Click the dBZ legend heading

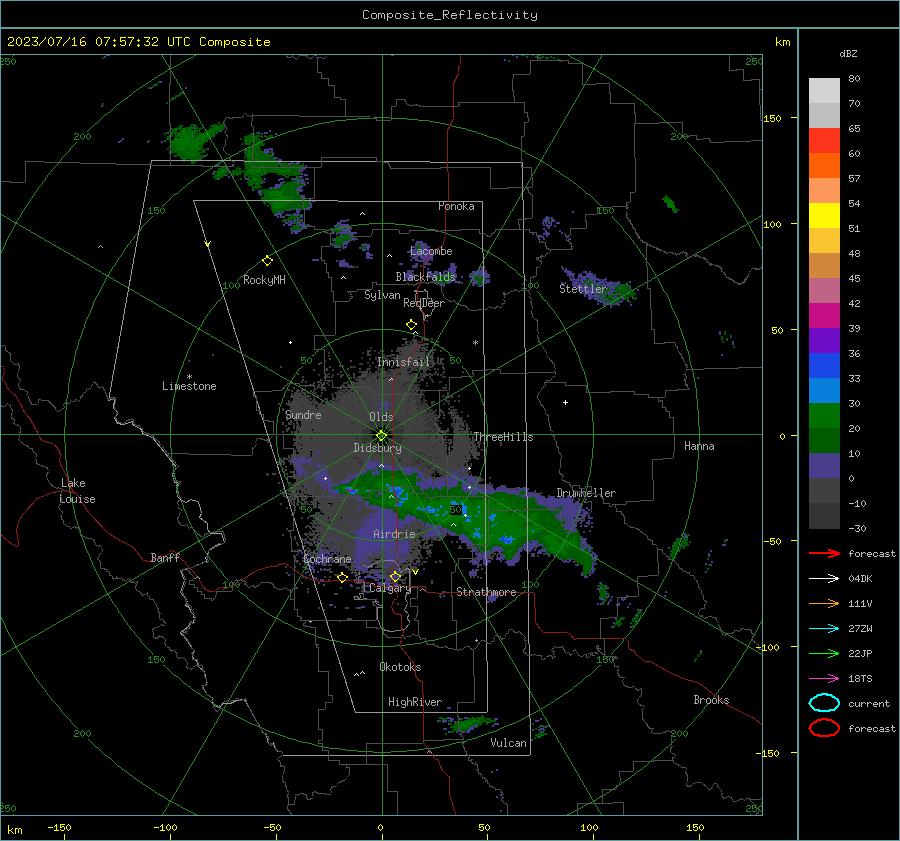pos(848,53)
